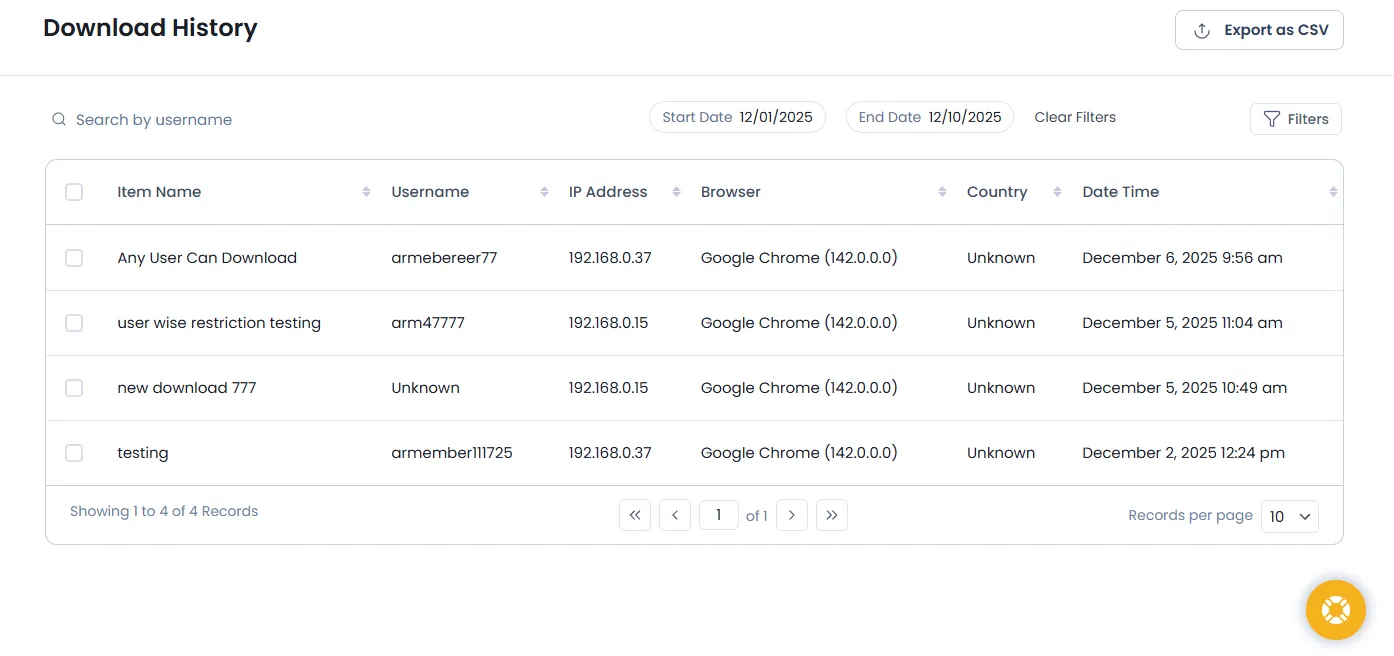
Task: Open the Filters panel button
Action: [x=1295, y=119]
